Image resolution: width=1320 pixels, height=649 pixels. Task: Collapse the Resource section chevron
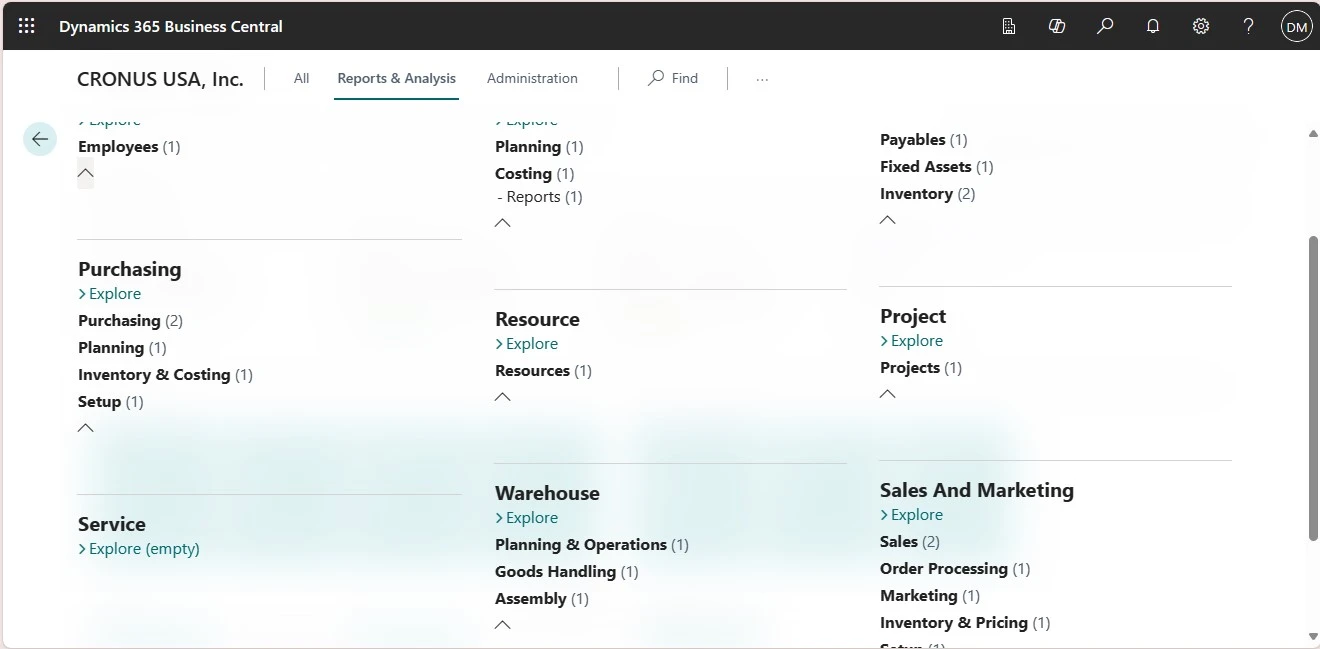coord(503,397)
